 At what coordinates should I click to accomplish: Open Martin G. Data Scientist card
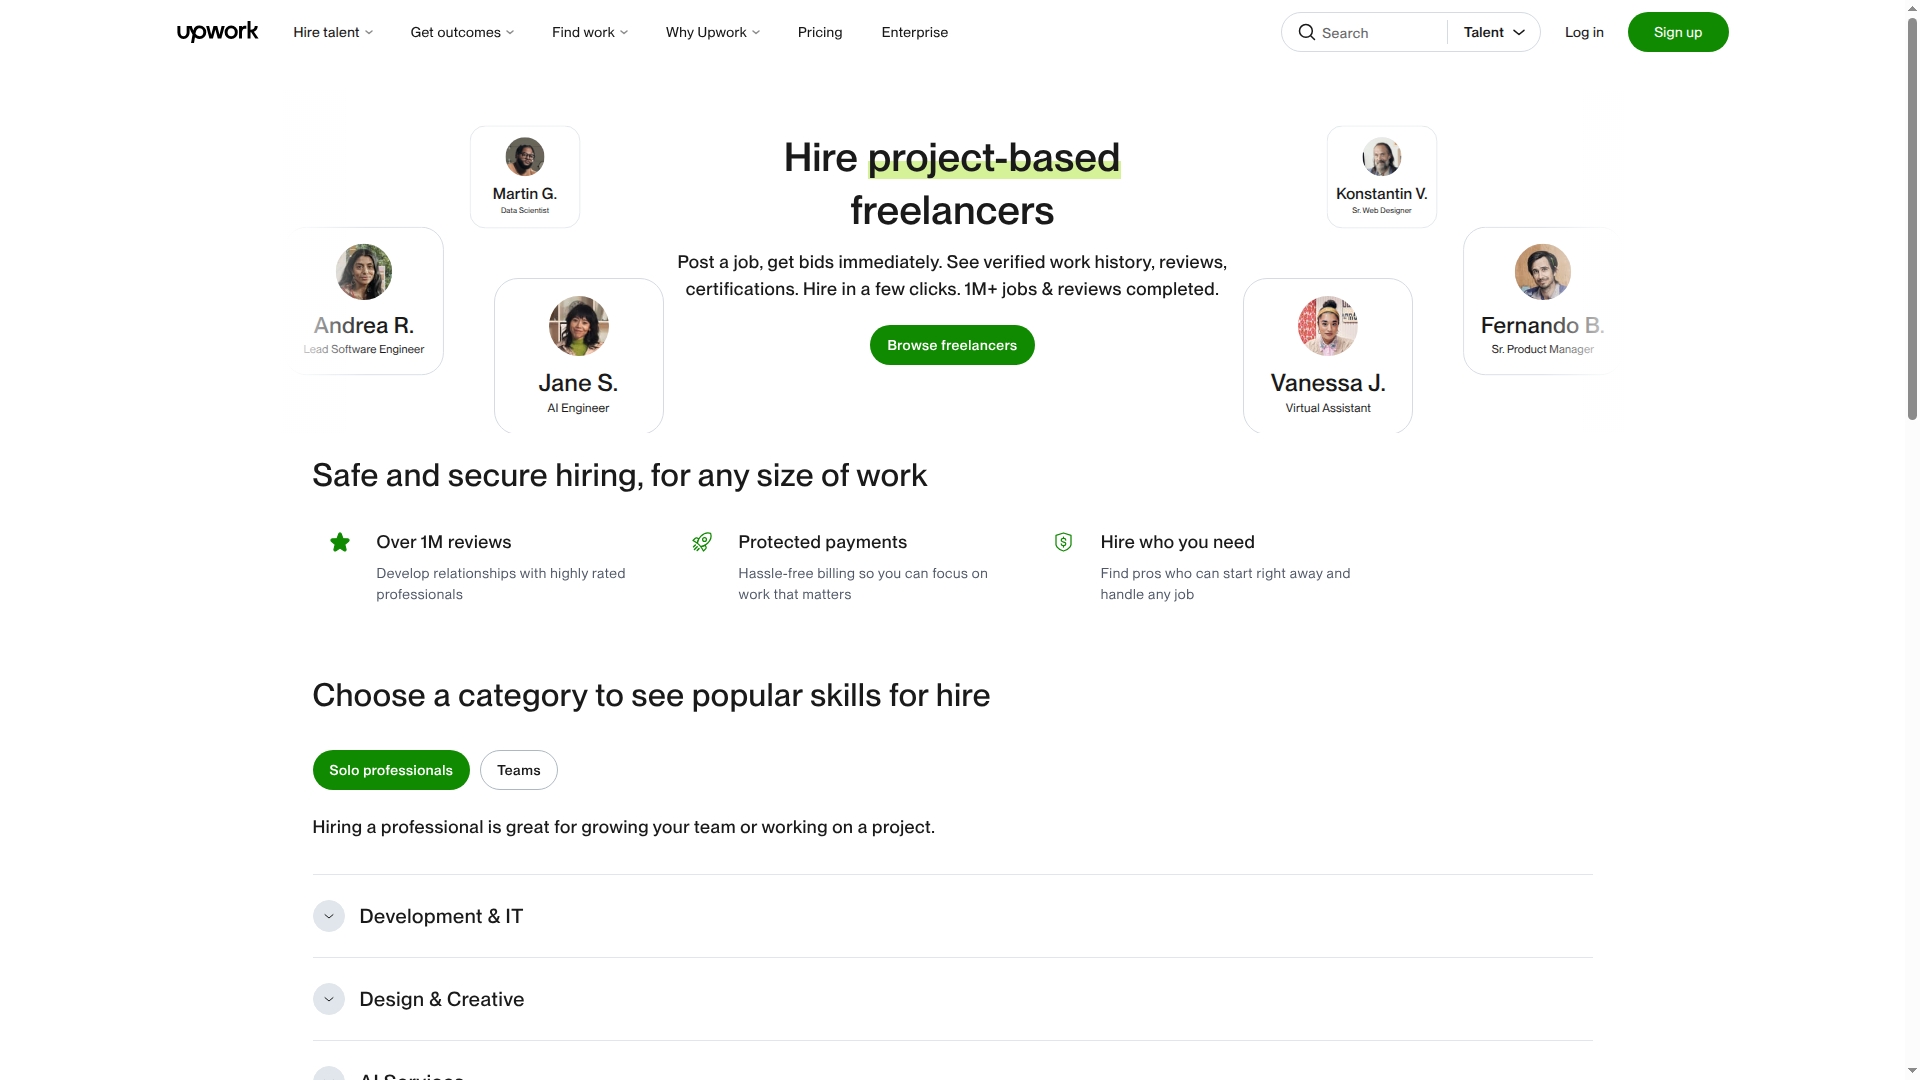[x=525, y=177]
